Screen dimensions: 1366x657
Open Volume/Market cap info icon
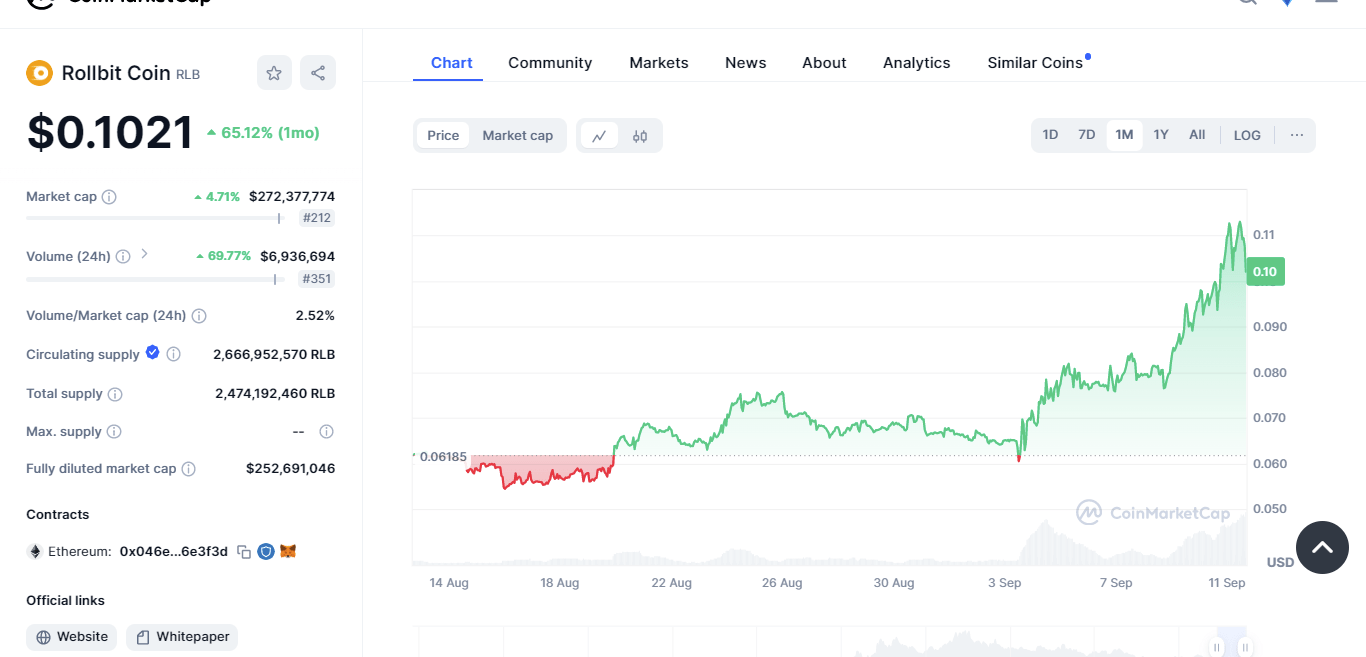click(x=199, y=316)
